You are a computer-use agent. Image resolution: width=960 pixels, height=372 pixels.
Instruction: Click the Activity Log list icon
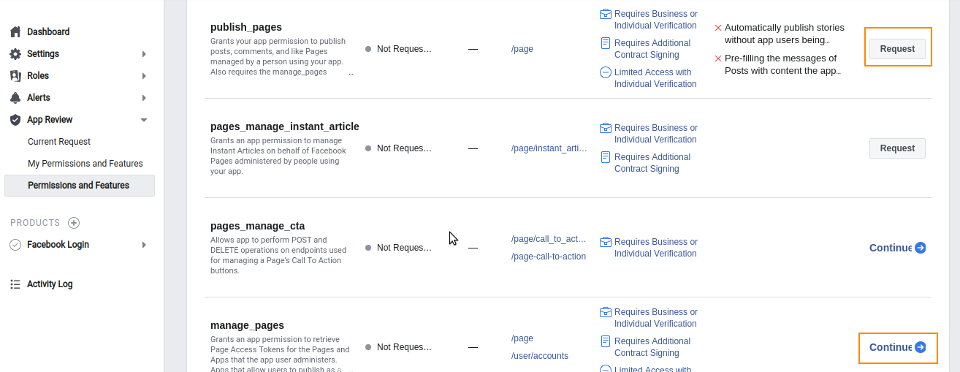[x=15, y=284]
